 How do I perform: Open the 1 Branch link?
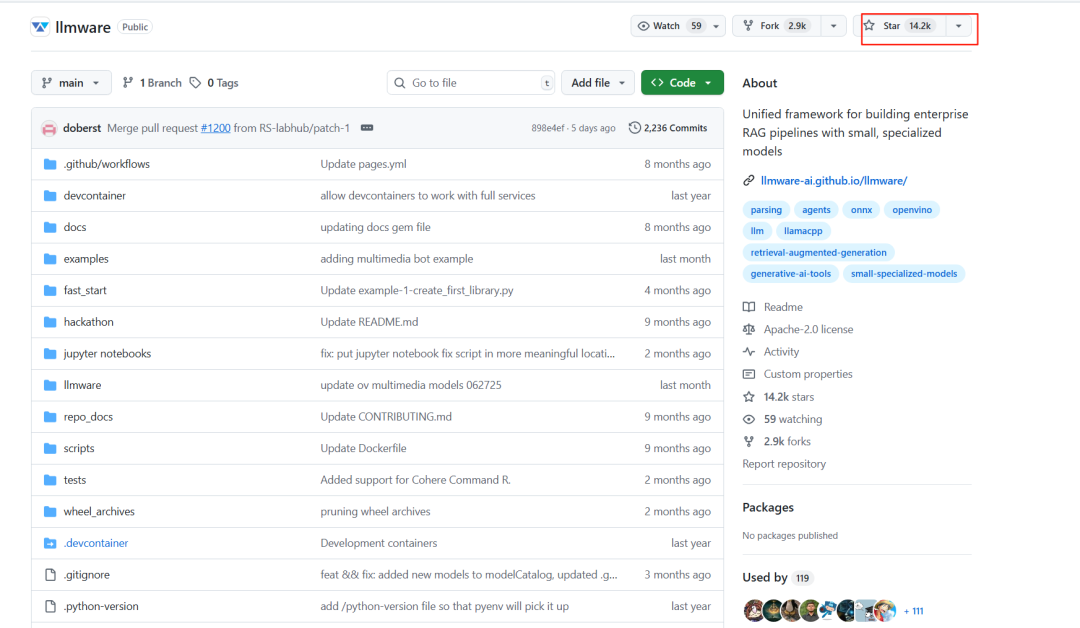coord(152,83)
